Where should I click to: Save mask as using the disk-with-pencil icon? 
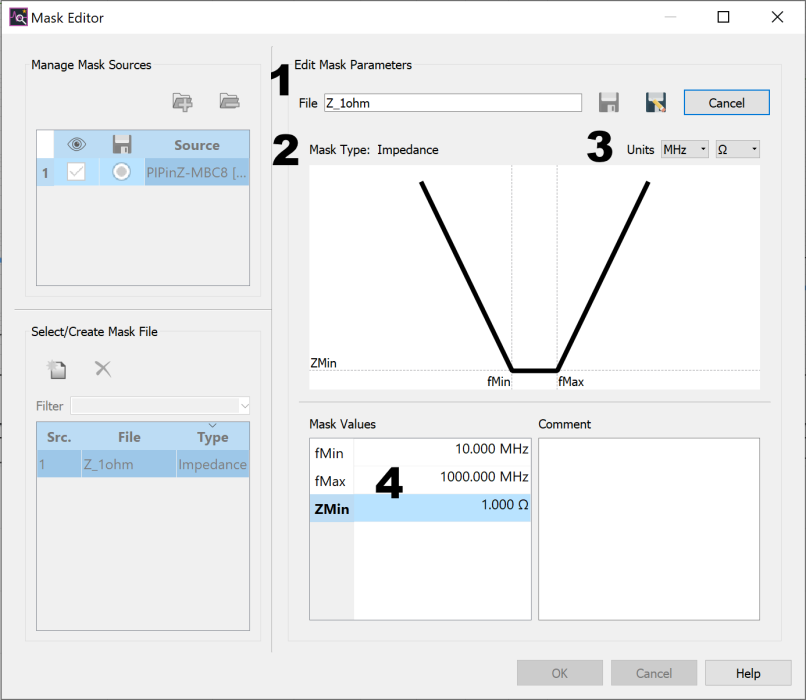click(655, 102)
